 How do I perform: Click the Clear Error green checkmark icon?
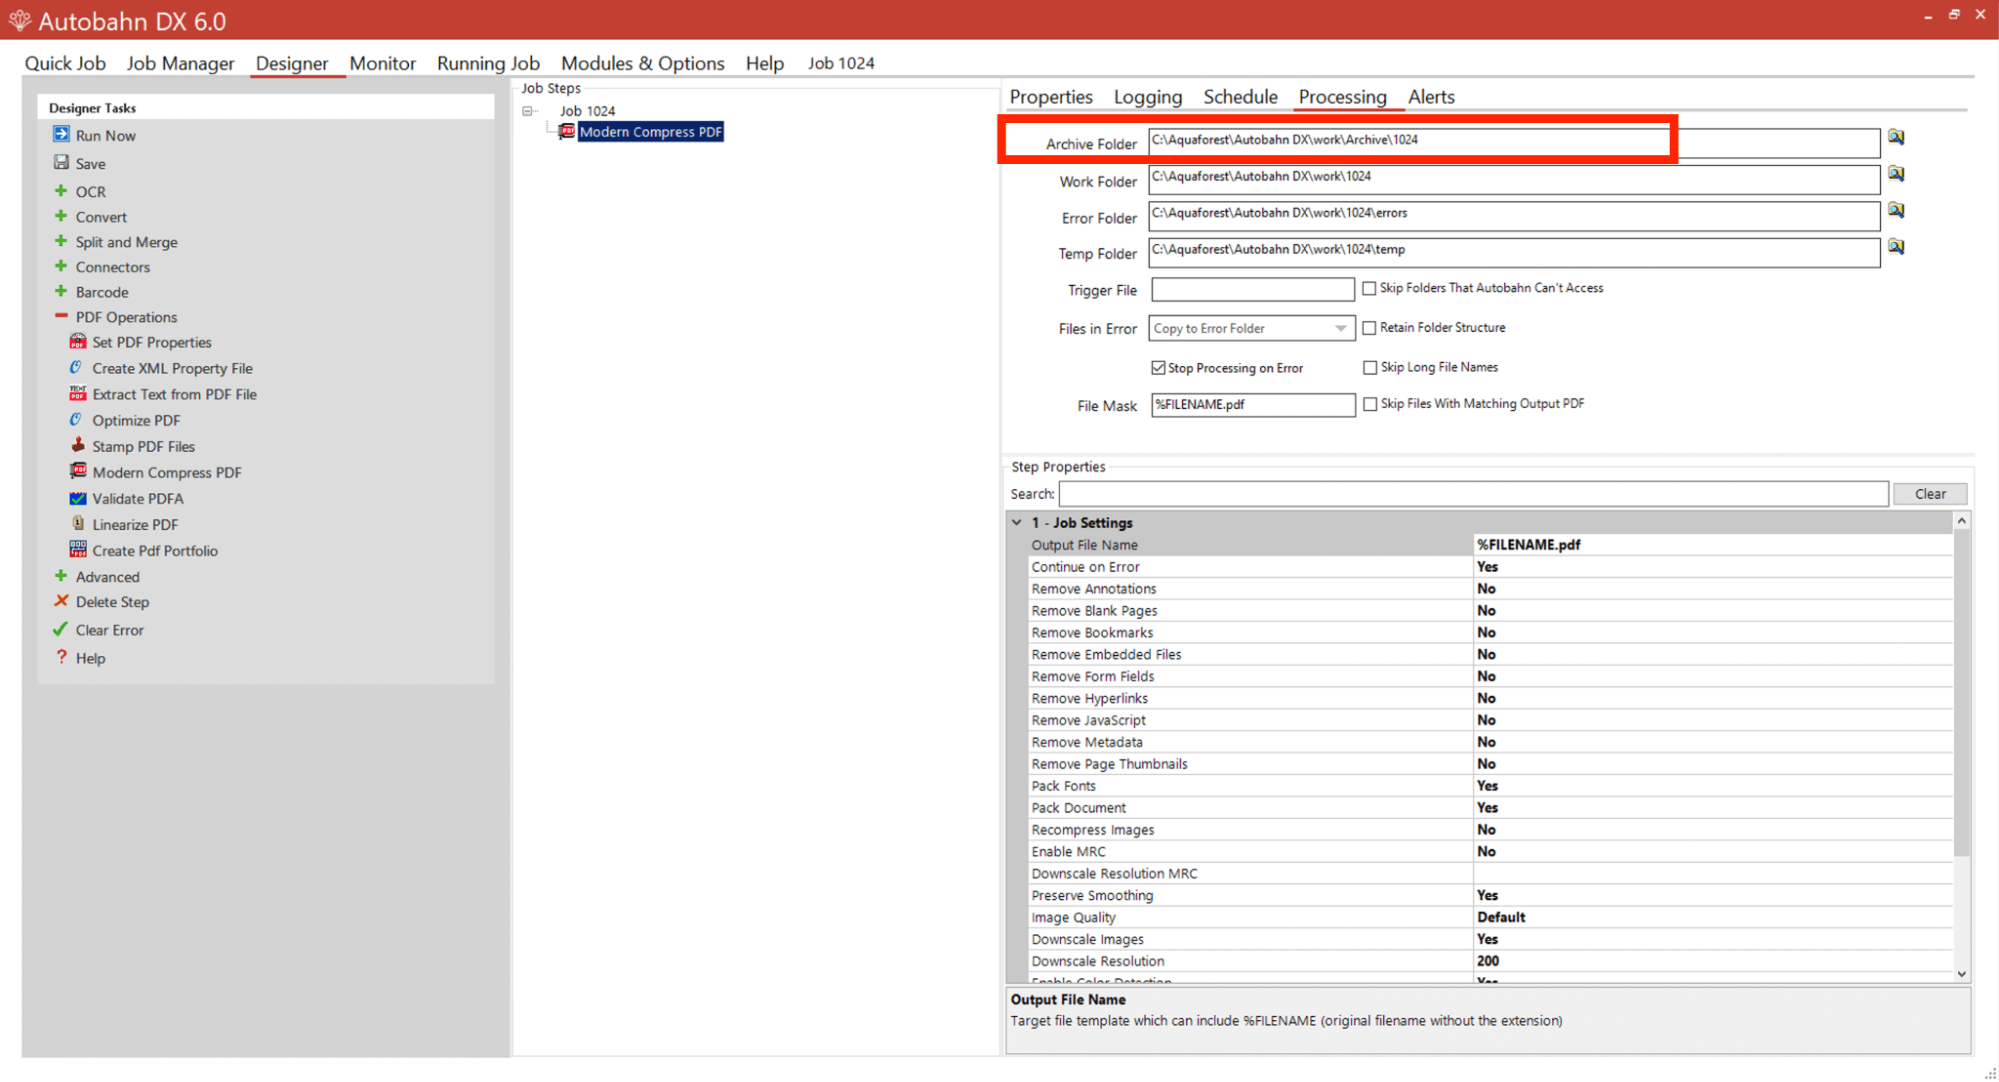[x=60, y=629]
